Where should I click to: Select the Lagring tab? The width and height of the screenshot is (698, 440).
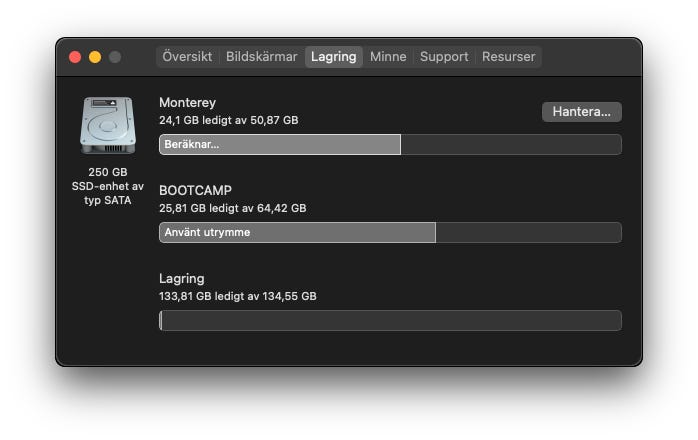333,57
